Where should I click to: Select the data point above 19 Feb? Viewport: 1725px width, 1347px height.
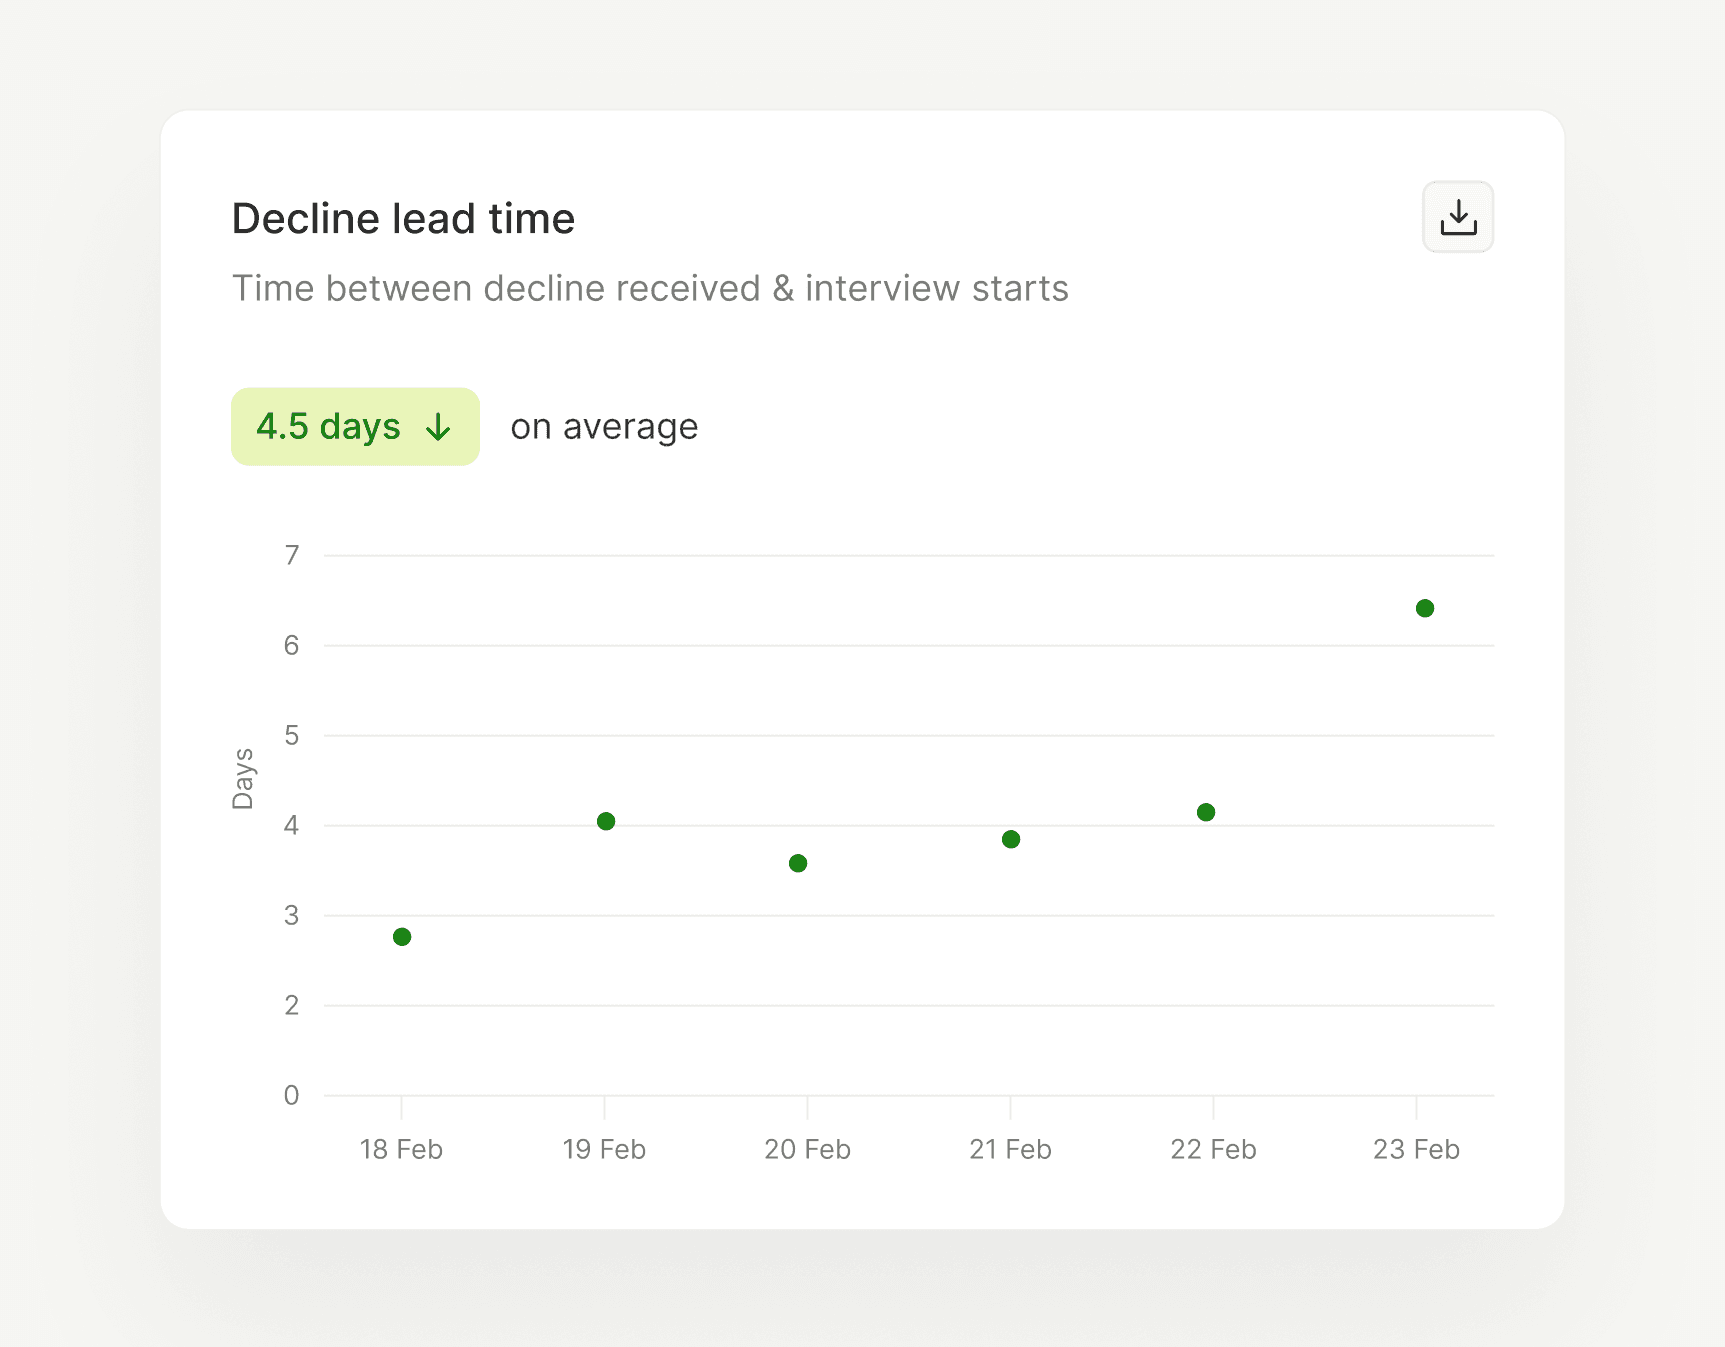click(606, 821)
